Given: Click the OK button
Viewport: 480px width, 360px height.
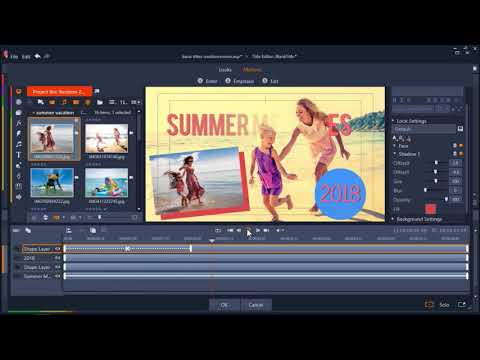Looking at the screenshot, I should pos(224,305).
